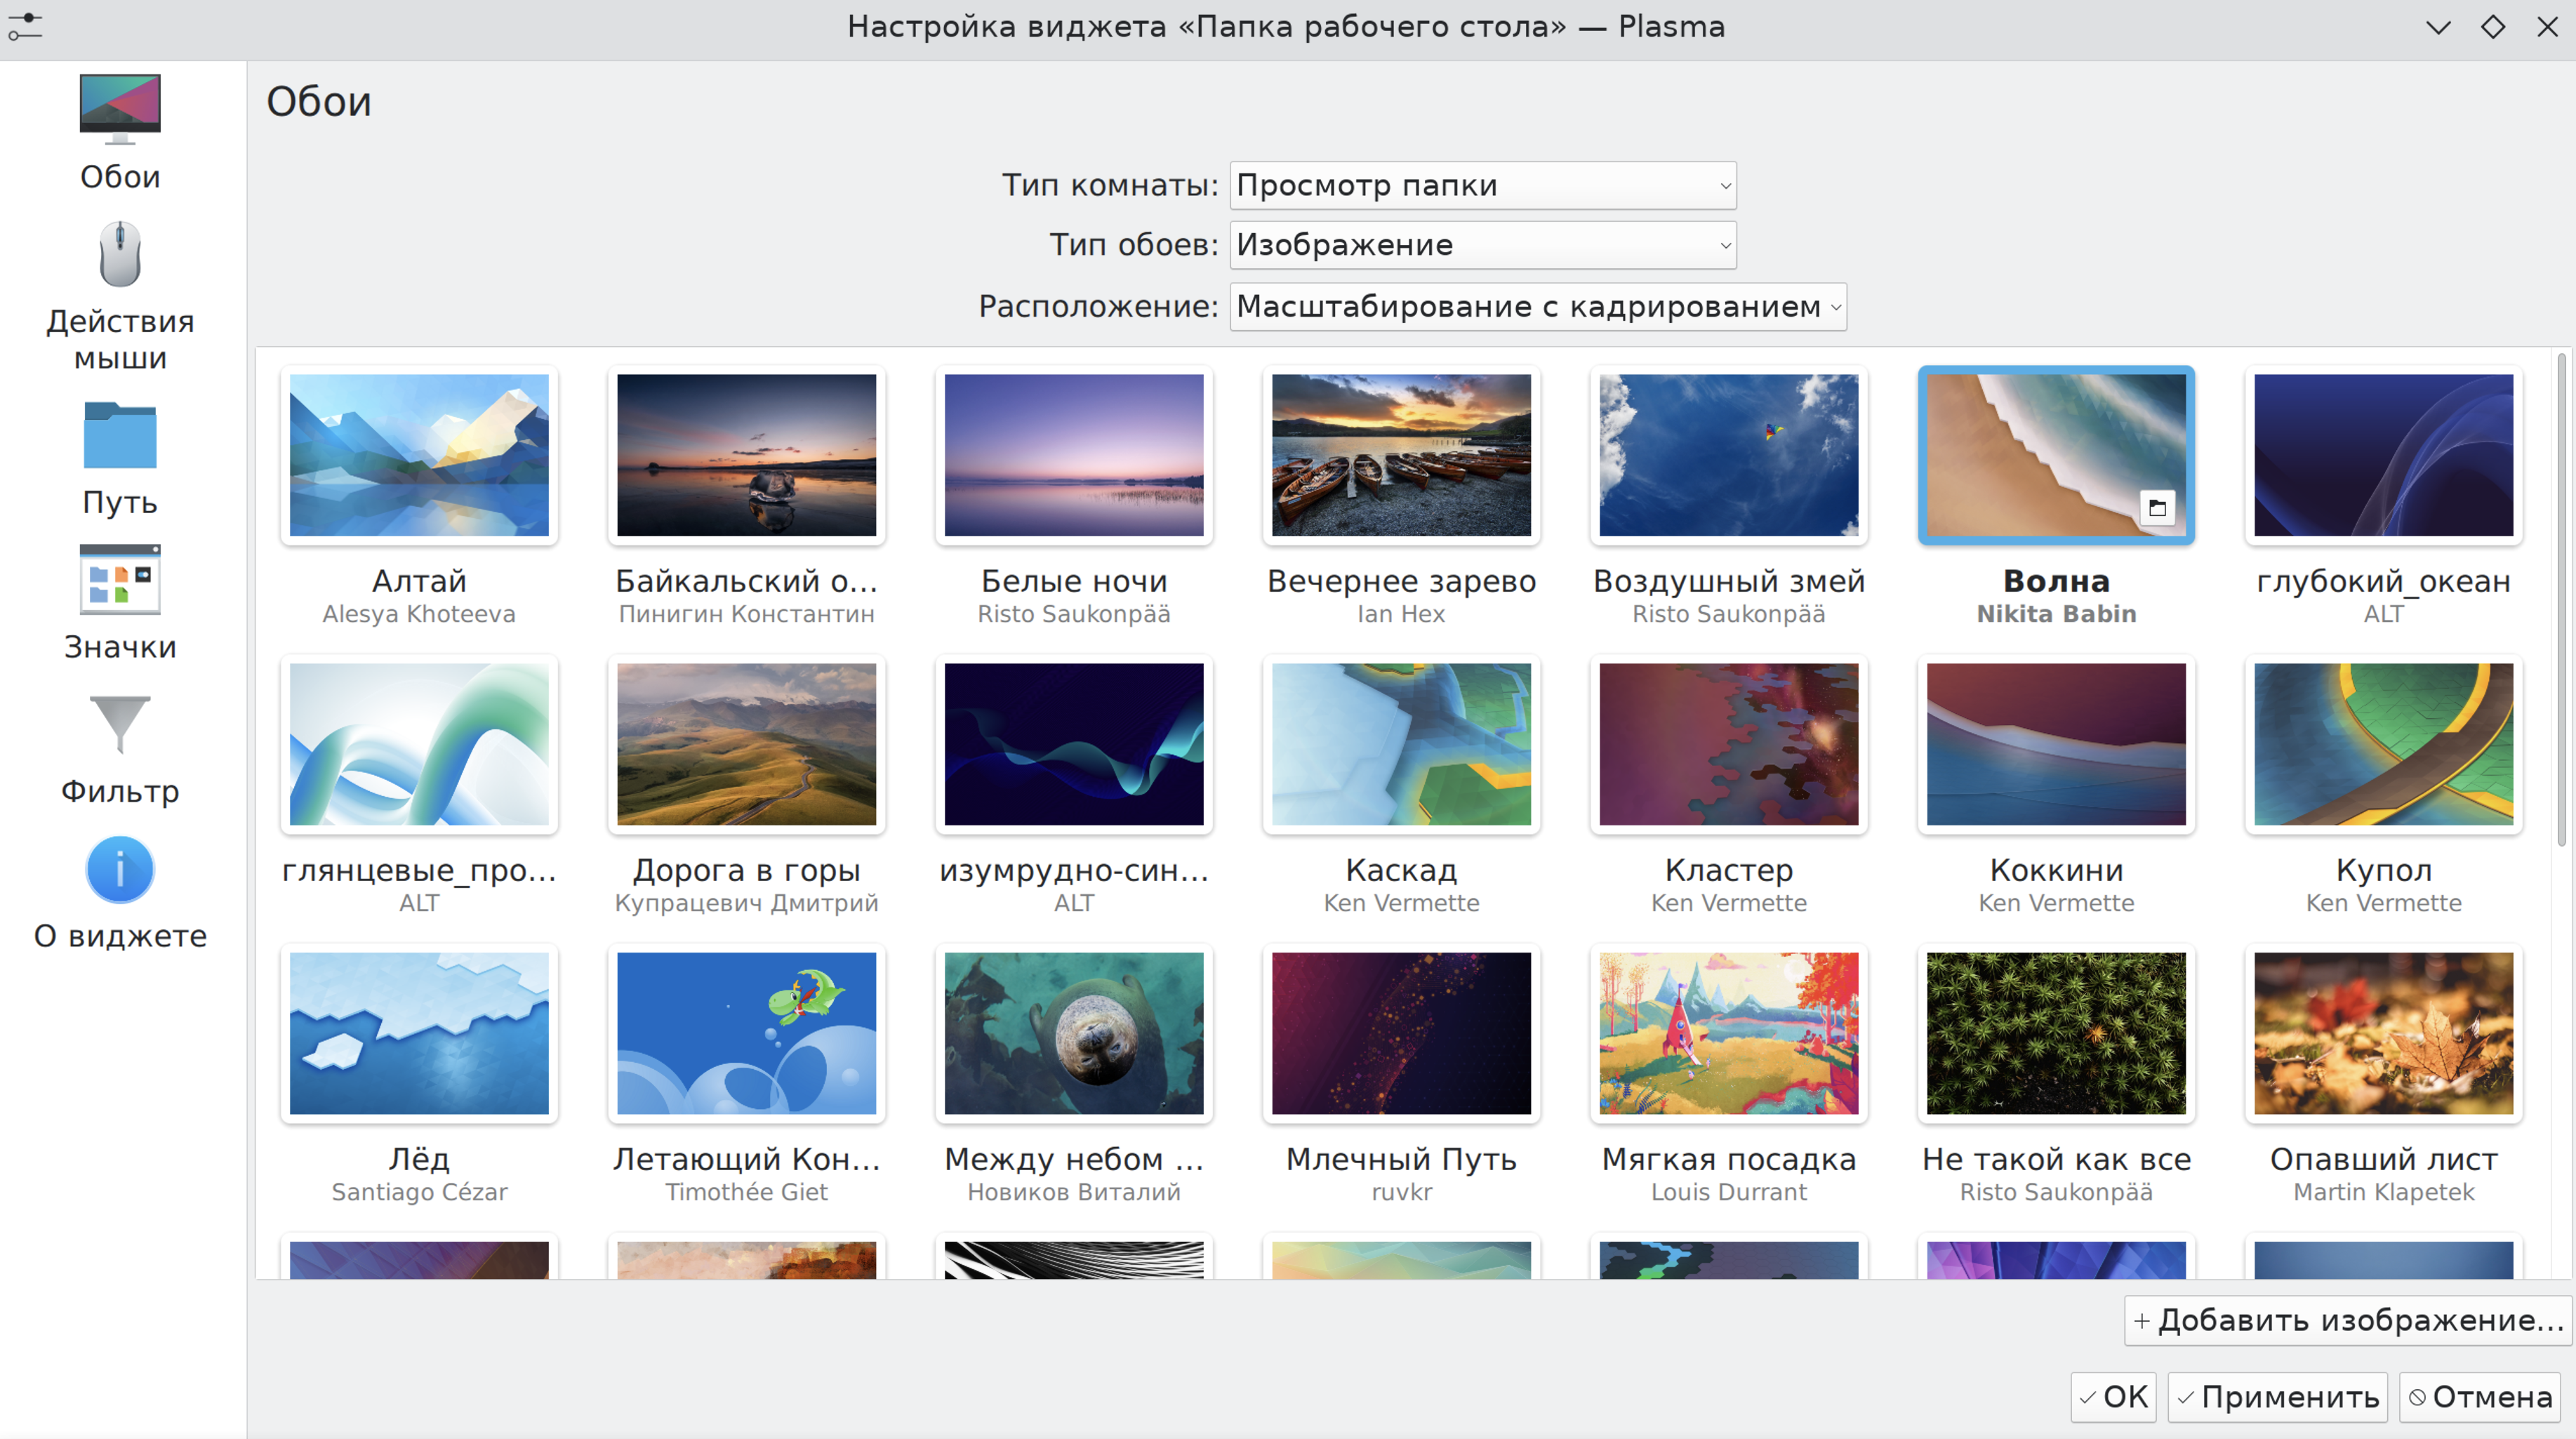
Task: Click the Пинигин Константин author label
Action: click(x=746, y=614)
